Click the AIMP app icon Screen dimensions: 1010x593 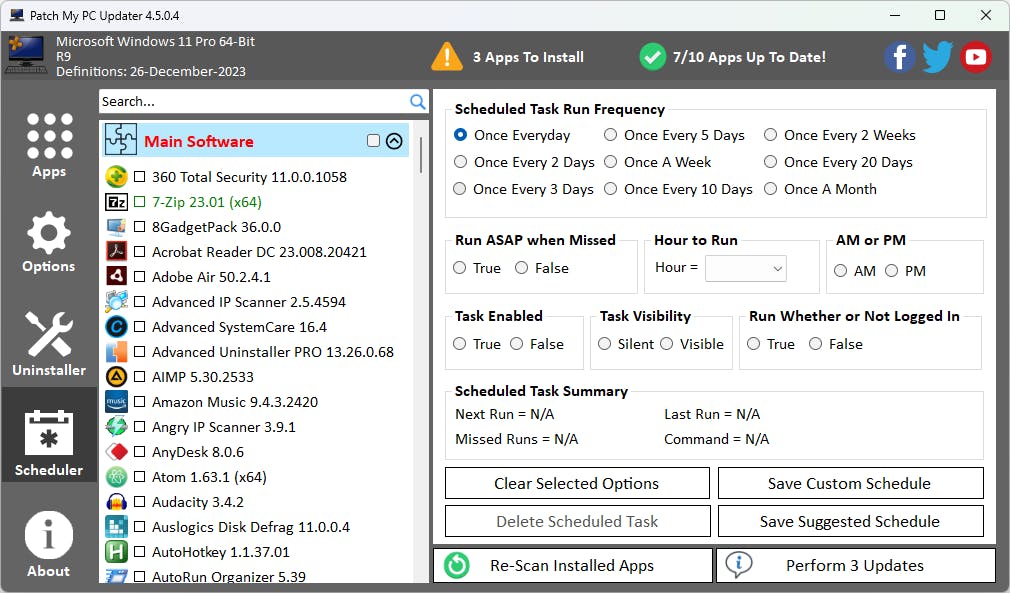tap(116, 377)
